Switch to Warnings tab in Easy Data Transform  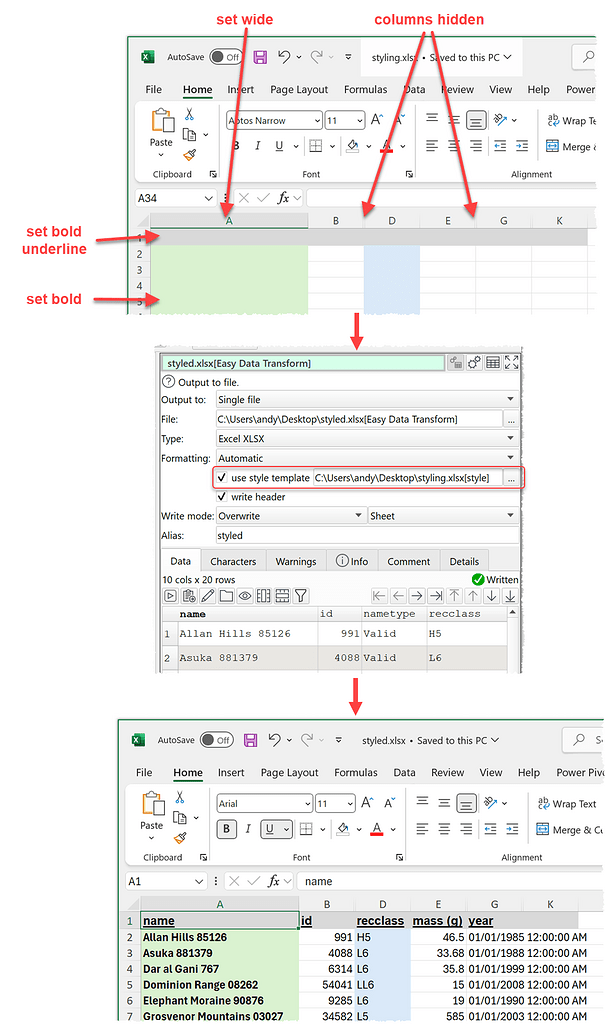click(x=296, y=561)
